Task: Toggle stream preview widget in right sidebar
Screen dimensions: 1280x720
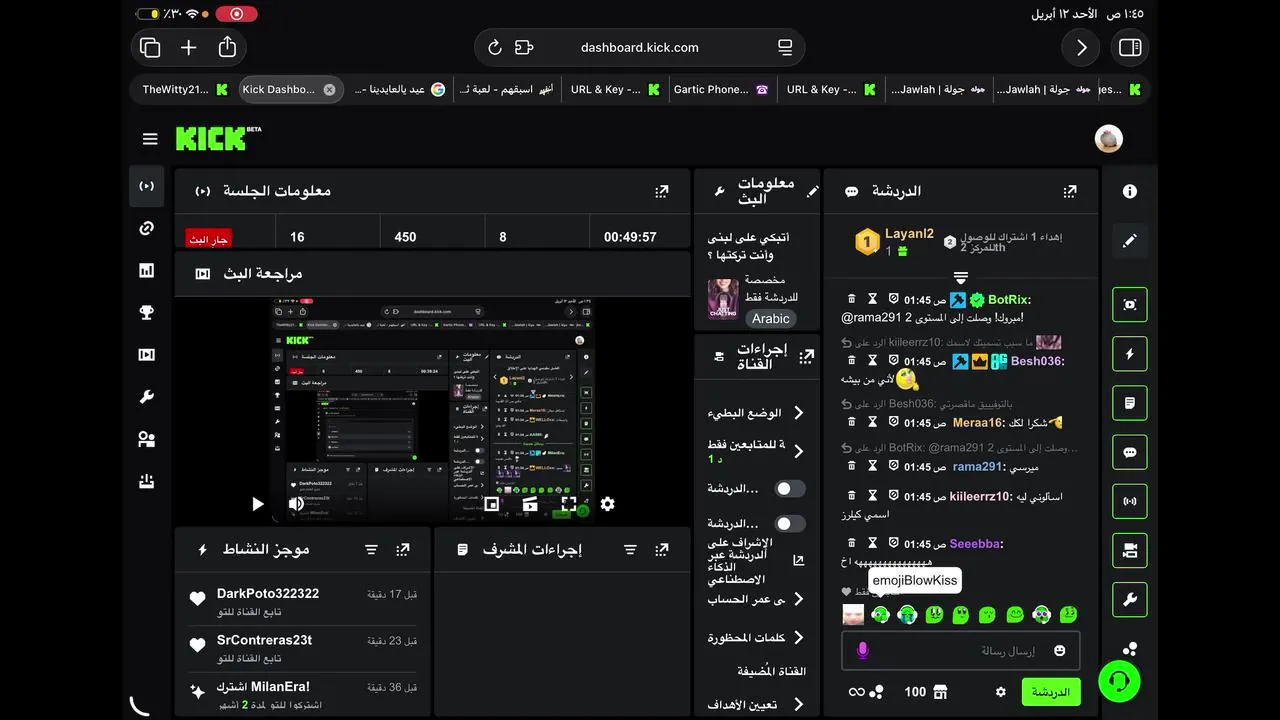Action: 1130,305
